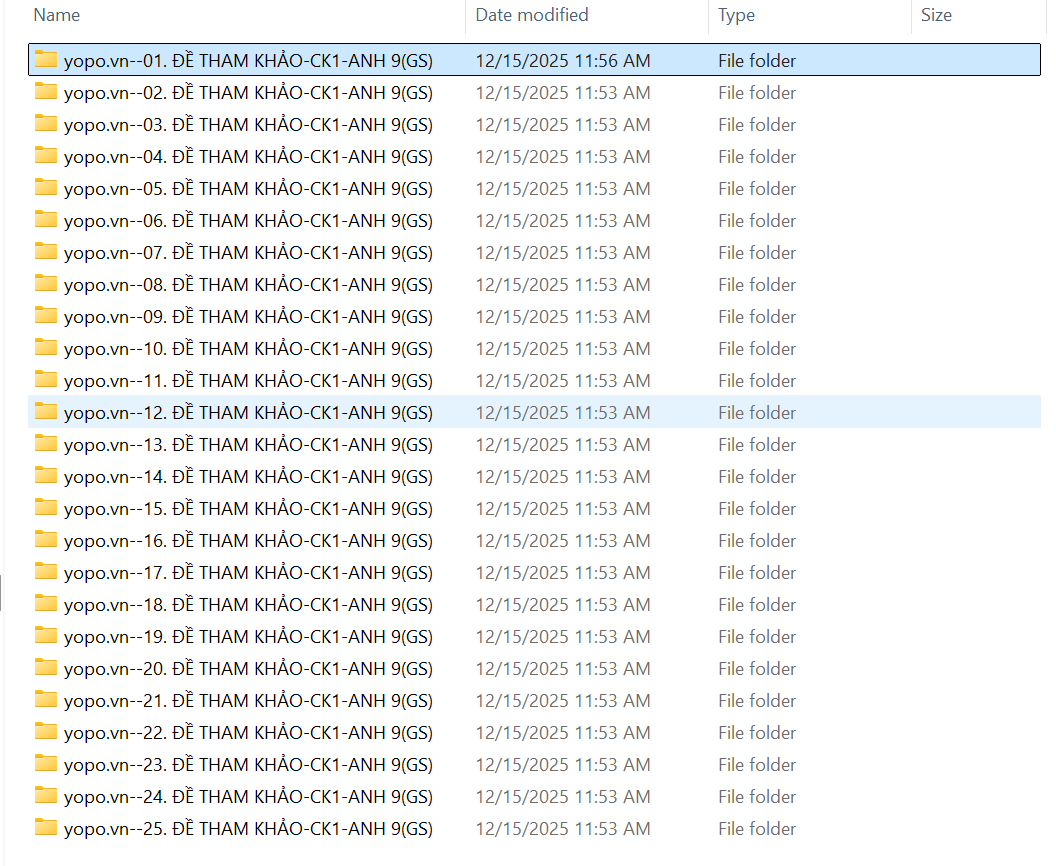Click the modified date of folder yopo.vn--24
This screenshot has width=1056, height=866.
563,797
